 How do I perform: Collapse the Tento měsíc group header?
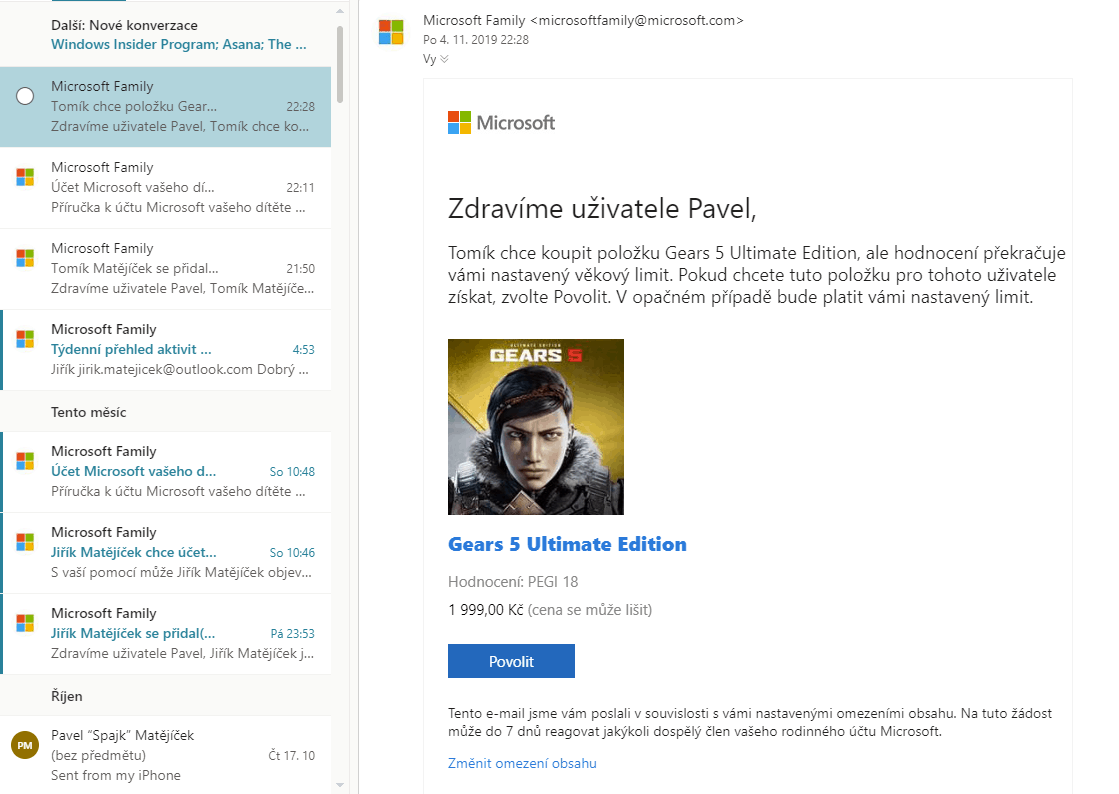coord(89,412)
